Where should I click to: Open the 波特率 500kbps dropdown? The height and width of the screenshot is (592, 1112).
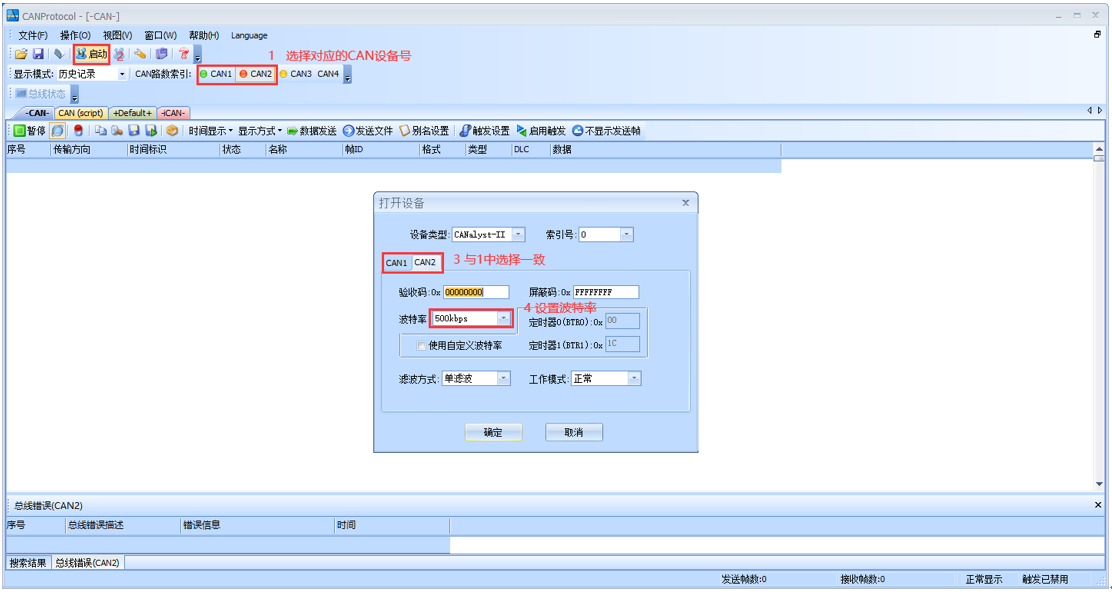click(x=503, y=319)
